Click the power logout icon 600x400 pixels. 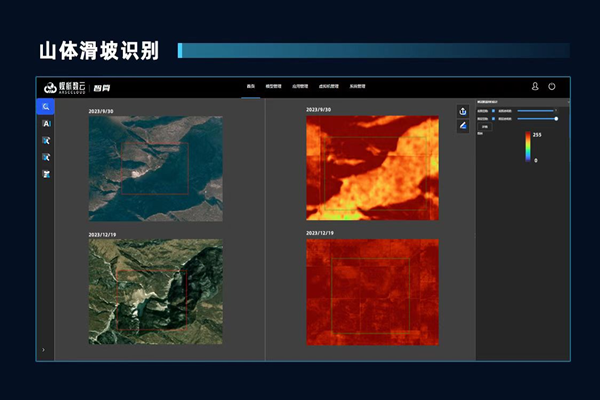pyautogui.click(x=552, y=87)
